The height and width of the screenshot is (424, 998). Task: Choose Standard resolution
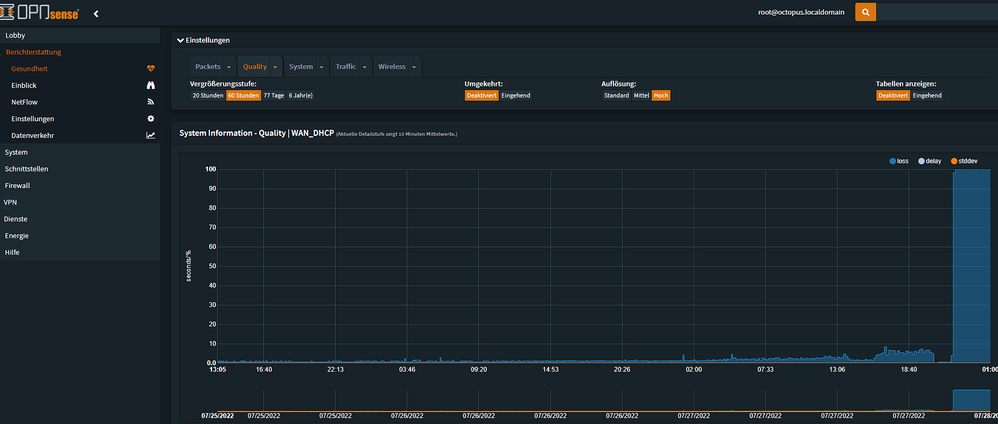[617, 95]
